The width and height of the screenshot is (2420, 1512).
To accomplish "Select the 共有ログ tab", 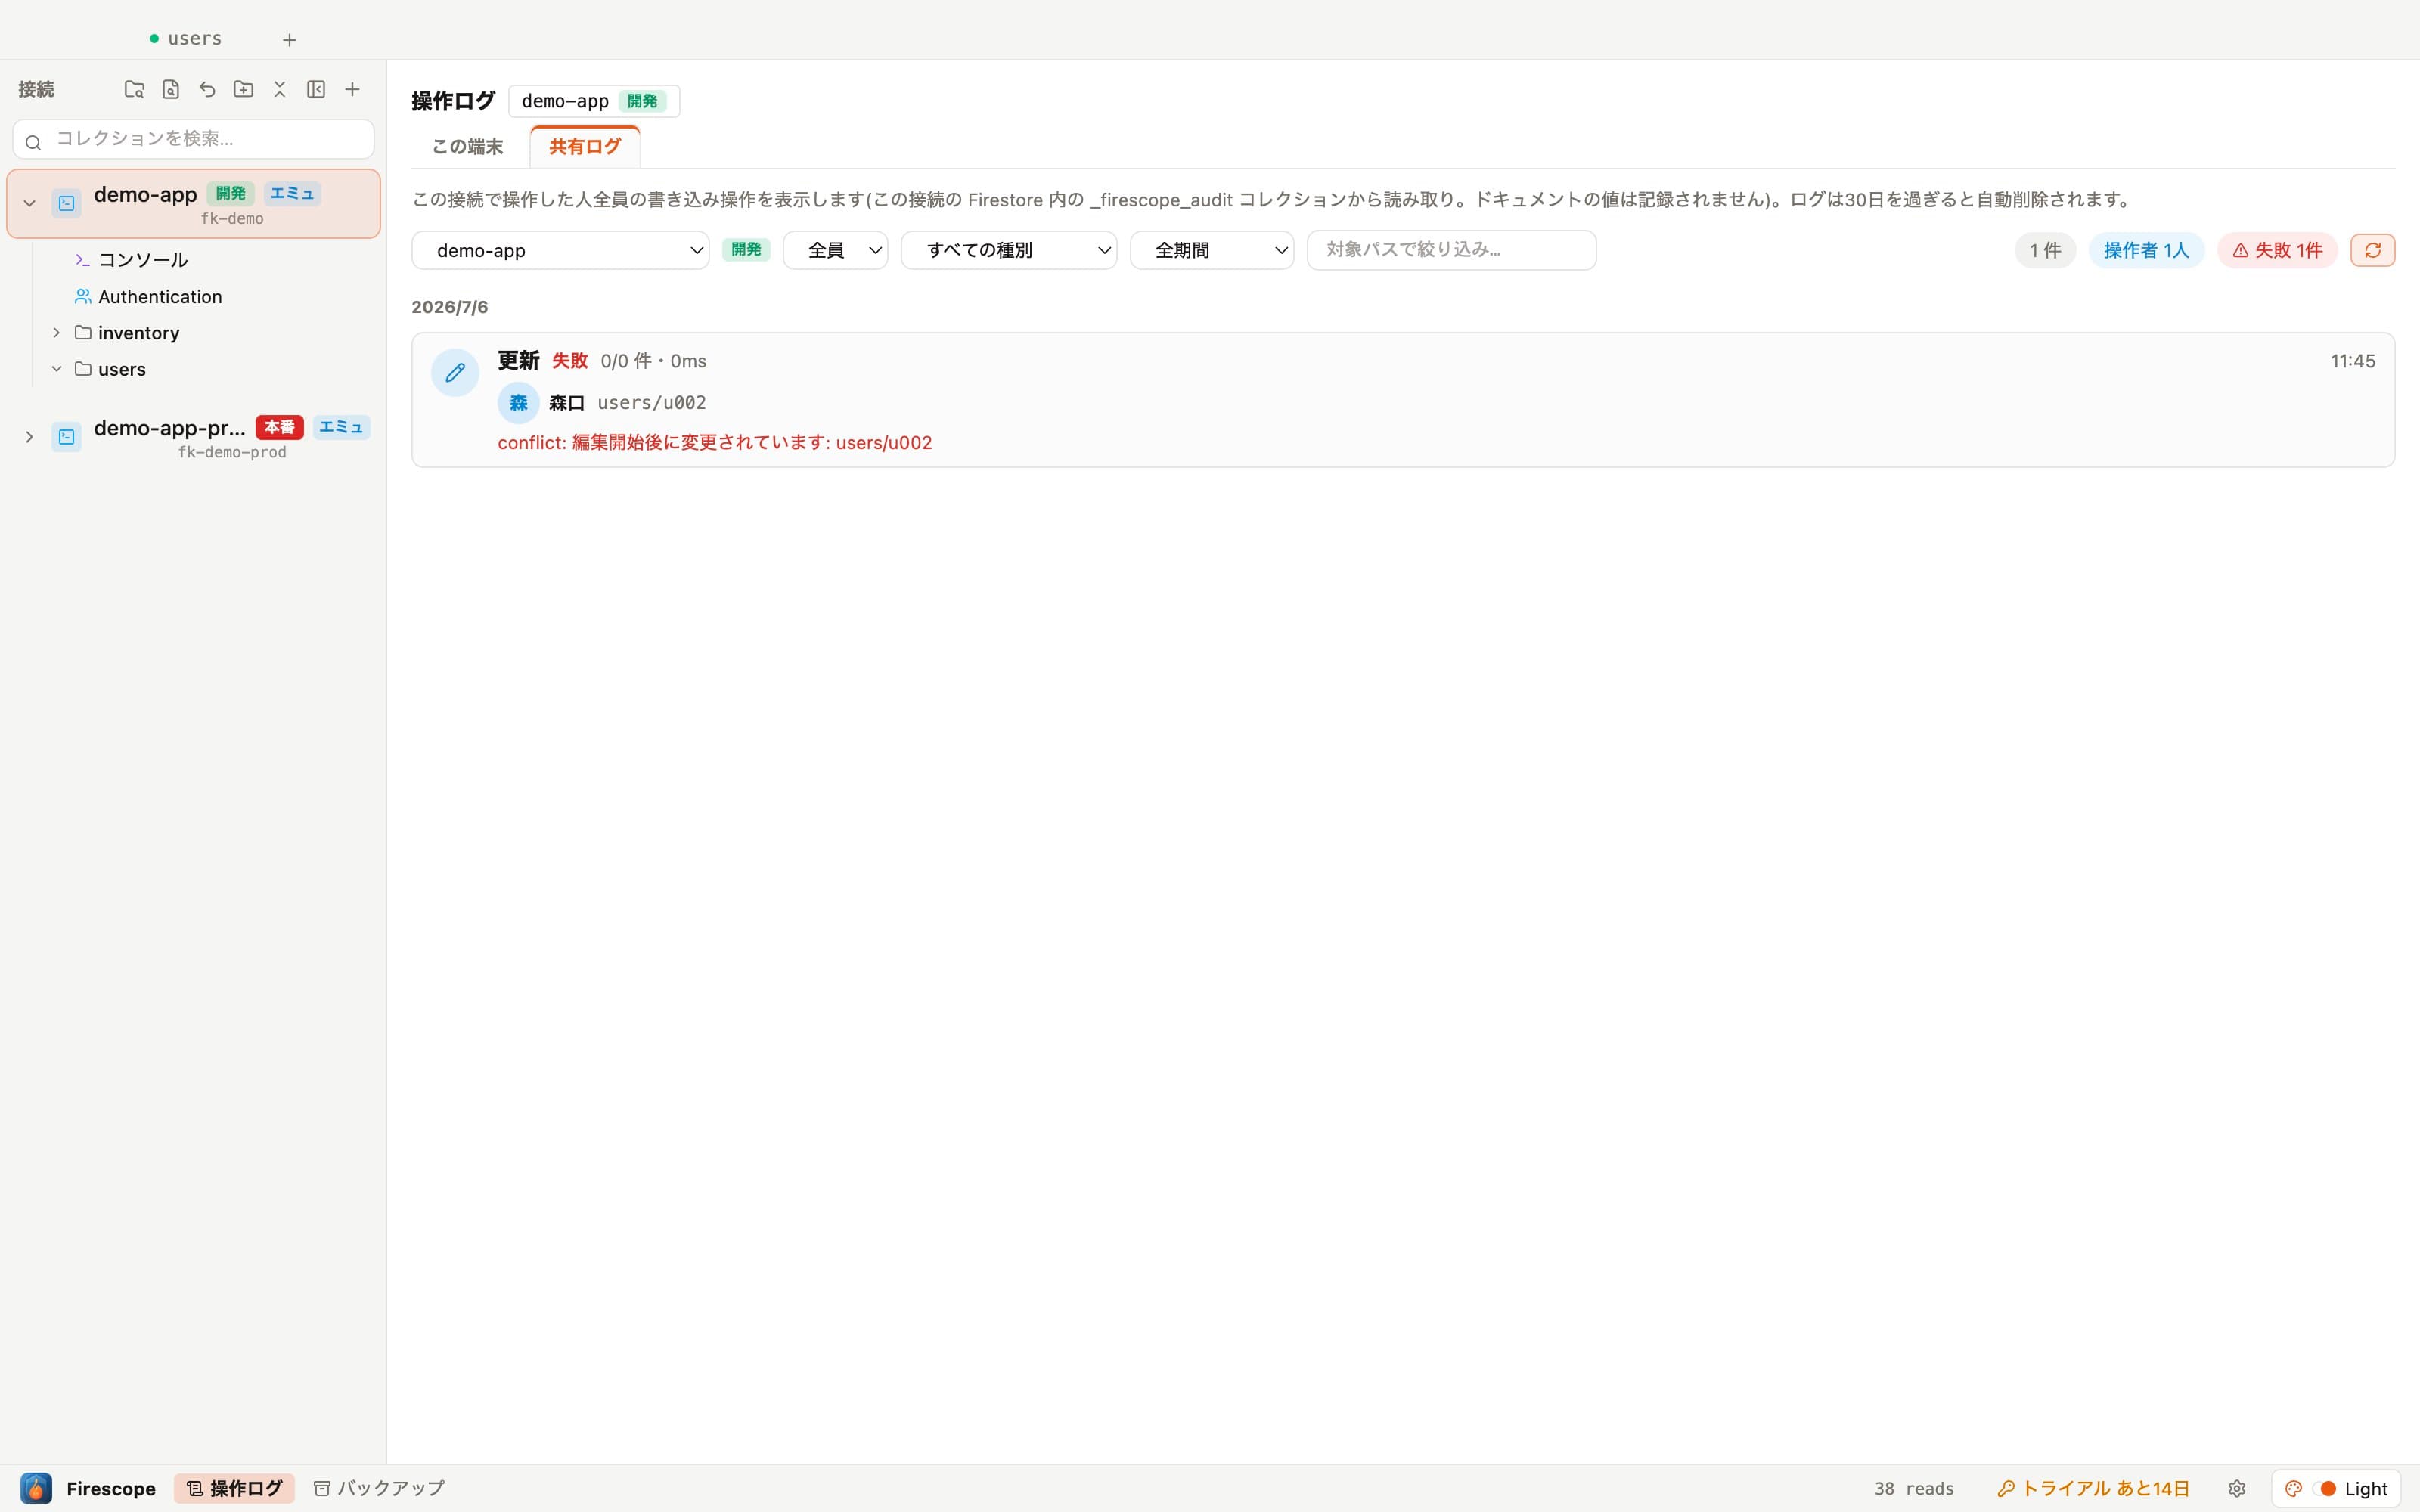I will pos(585,147).
